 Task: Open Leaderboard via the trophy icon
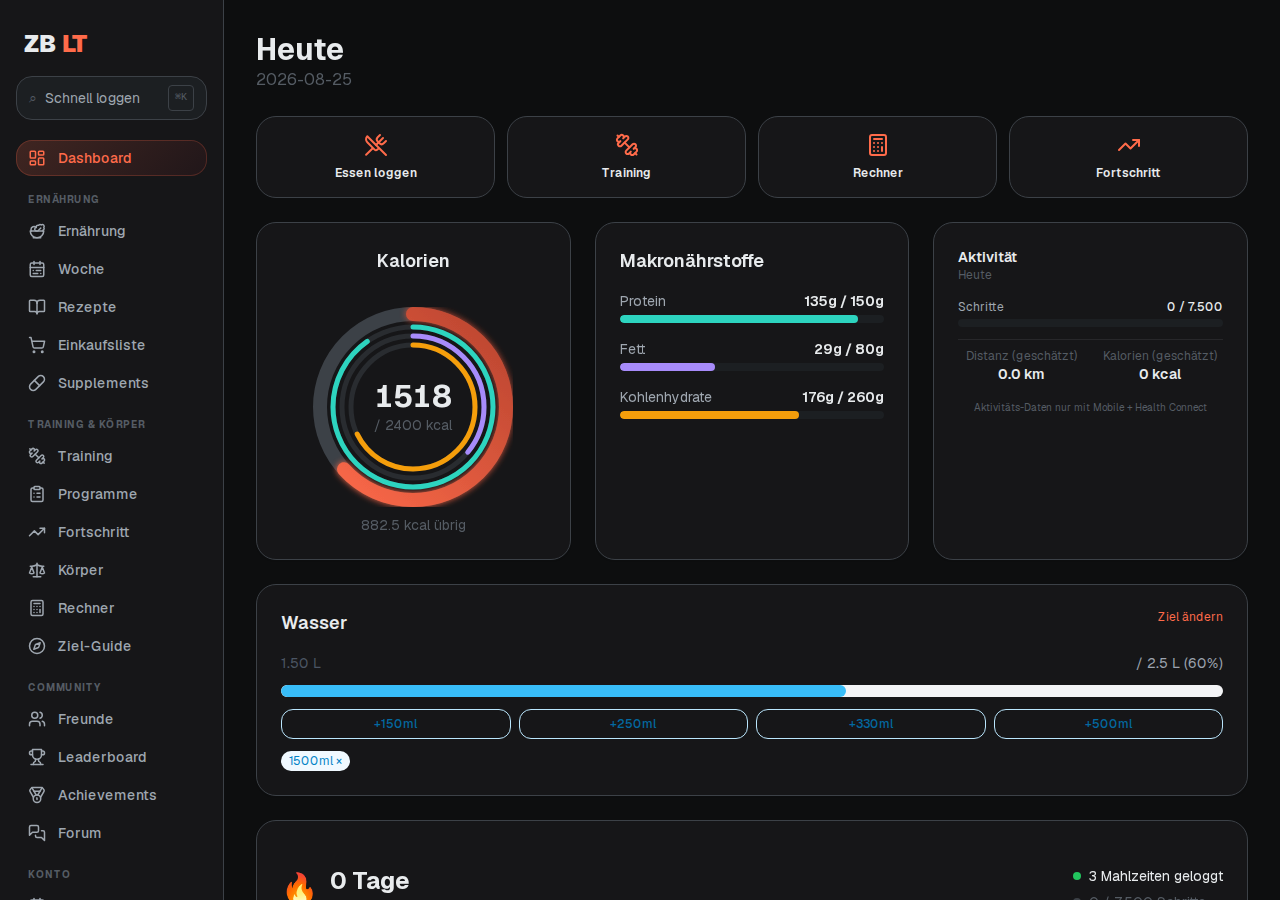pos(37,757)
